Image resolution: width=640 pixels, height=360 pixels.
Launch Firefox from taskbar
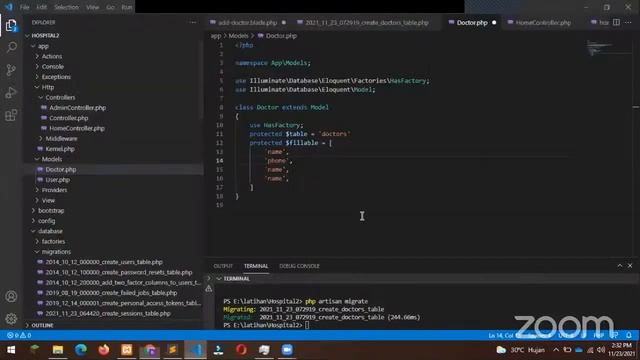(x=104, y=350)
